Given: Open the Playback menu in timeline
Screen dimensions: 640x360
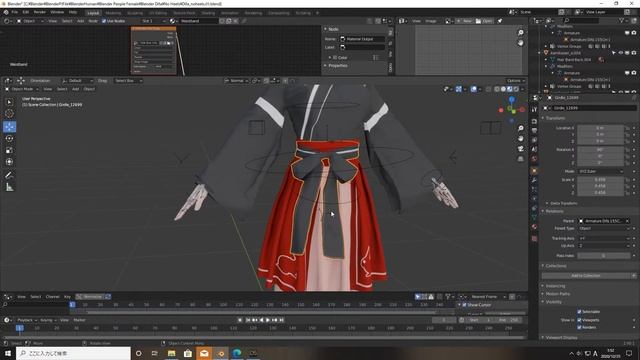Looking at the screenshot, I should click(x=27, y=320).
